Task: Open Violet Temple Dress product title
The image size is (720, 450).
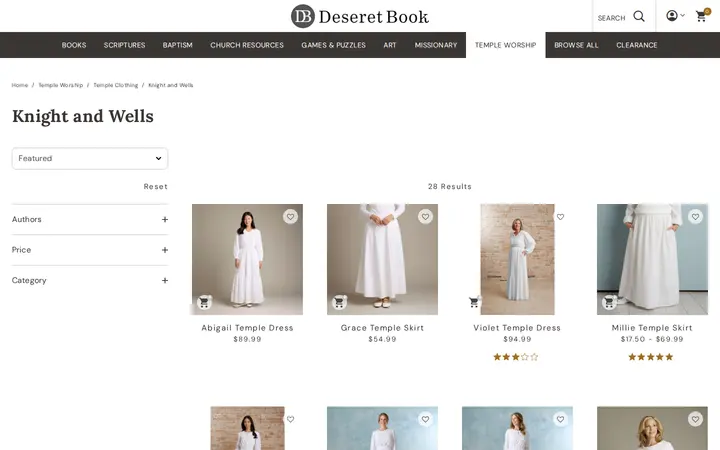Action: pyautogui.click(x=517, y=328)
